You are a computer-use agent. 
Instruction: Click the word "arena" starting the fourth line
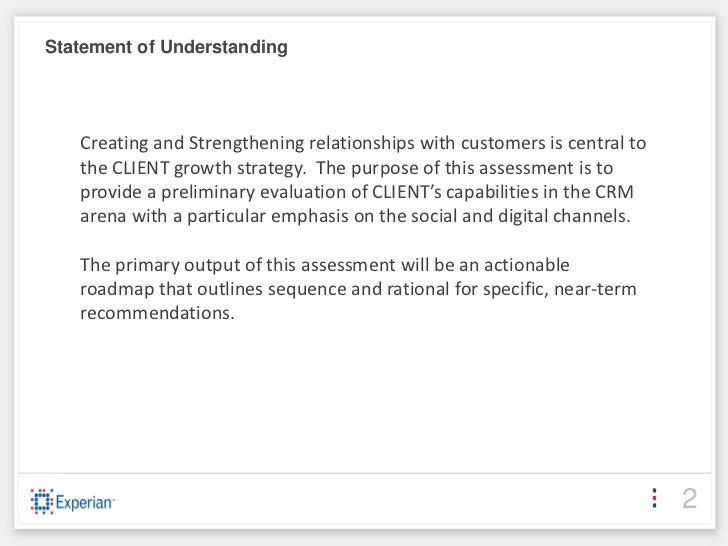coord(103,216)
